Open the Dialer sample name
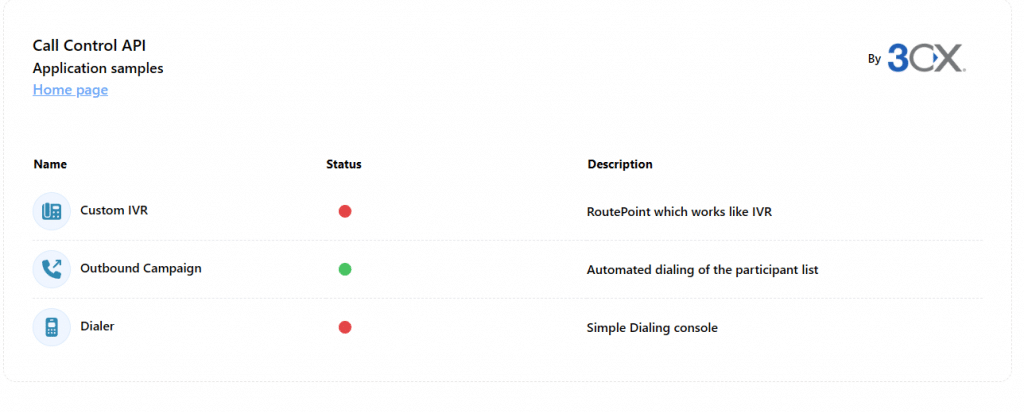This screenshot has width=1024, height=413. pos(97,326)
